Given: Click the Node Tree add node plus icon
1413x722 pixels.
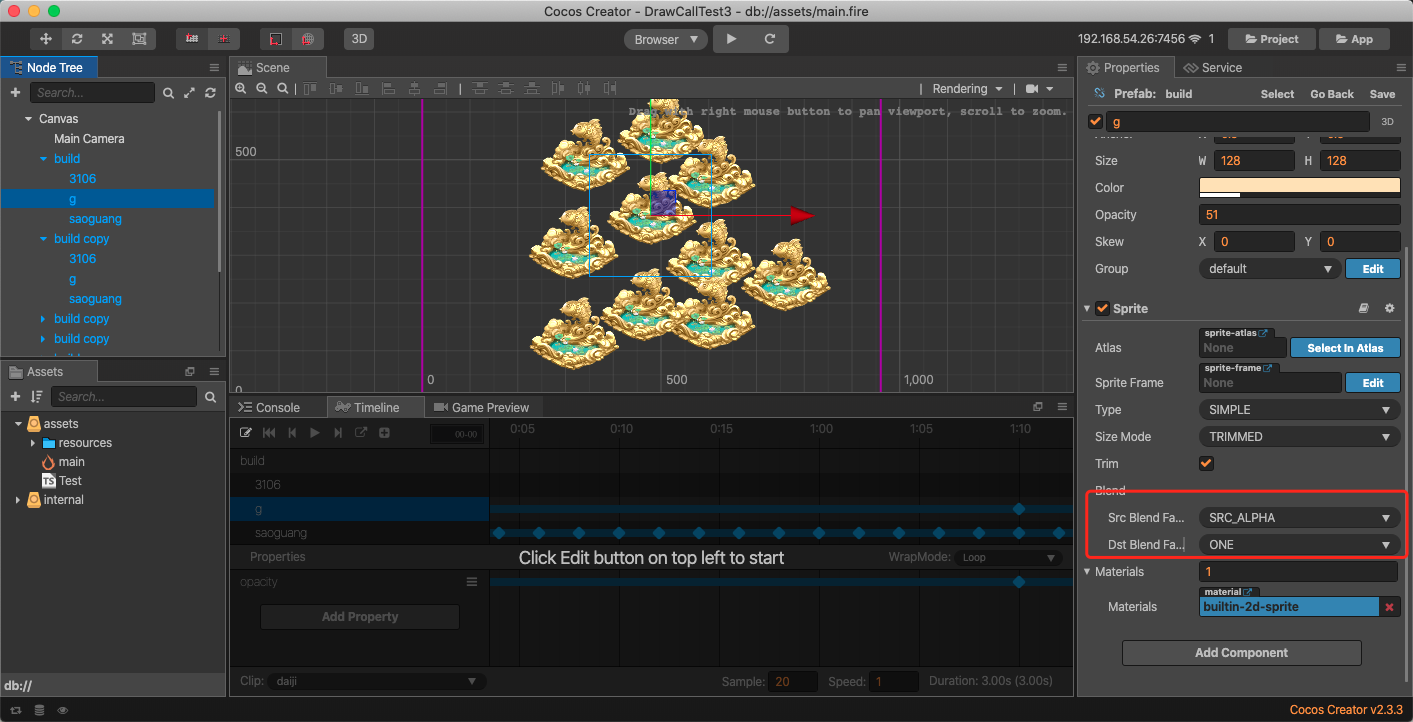Looking at the screenshot, I should tap(15, 92).
